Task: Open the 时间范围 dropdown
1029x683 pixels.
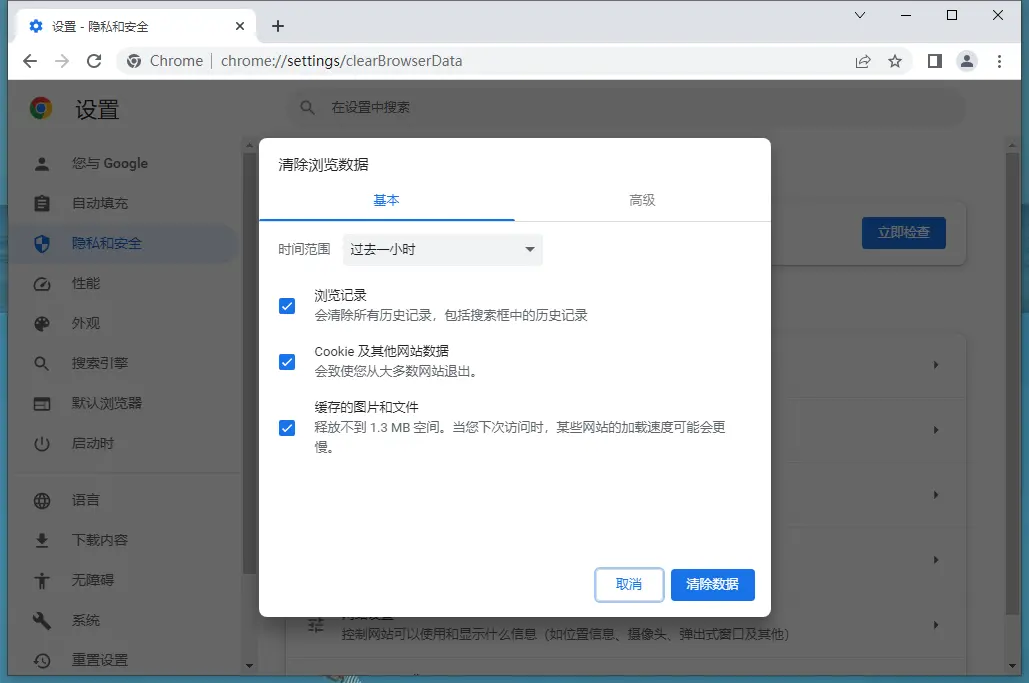Action: pyautogui.click(x=442, y=249)
